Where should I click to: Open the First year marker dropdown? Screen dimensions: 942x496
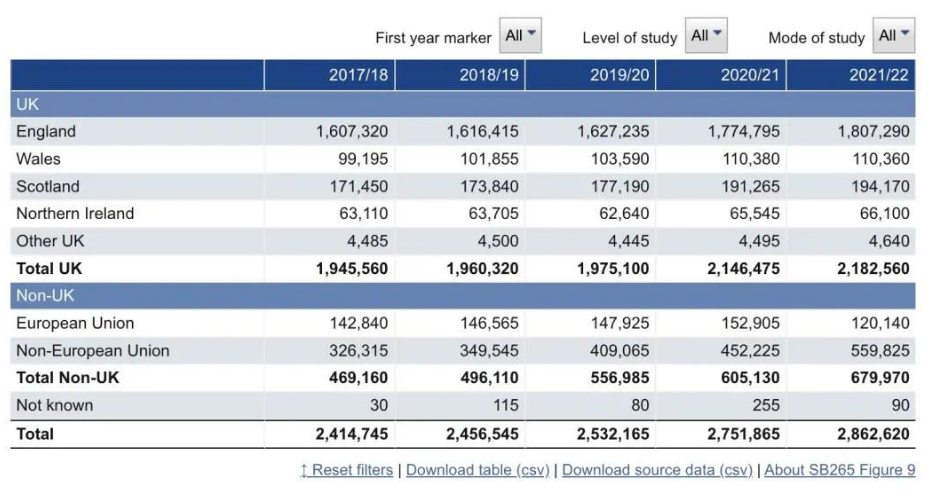point(521,36)
